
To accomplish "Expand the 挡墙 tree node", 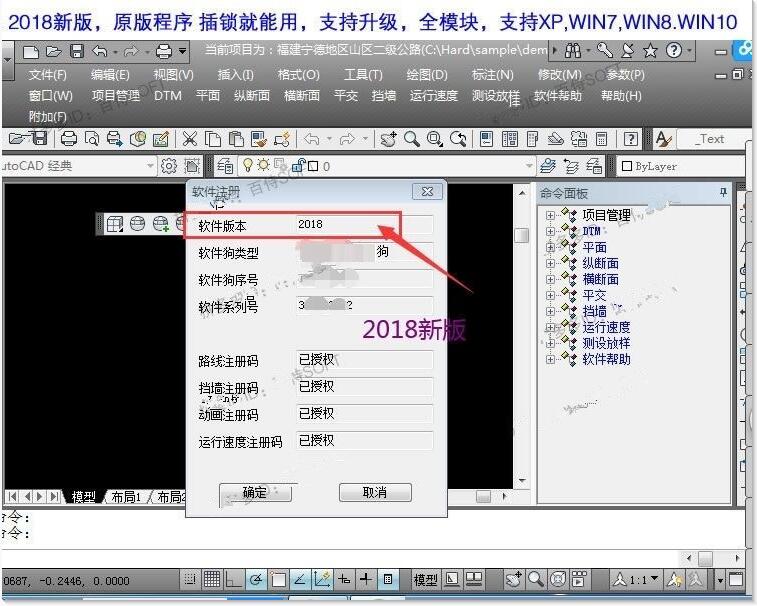I will click(x=550, y=311).
